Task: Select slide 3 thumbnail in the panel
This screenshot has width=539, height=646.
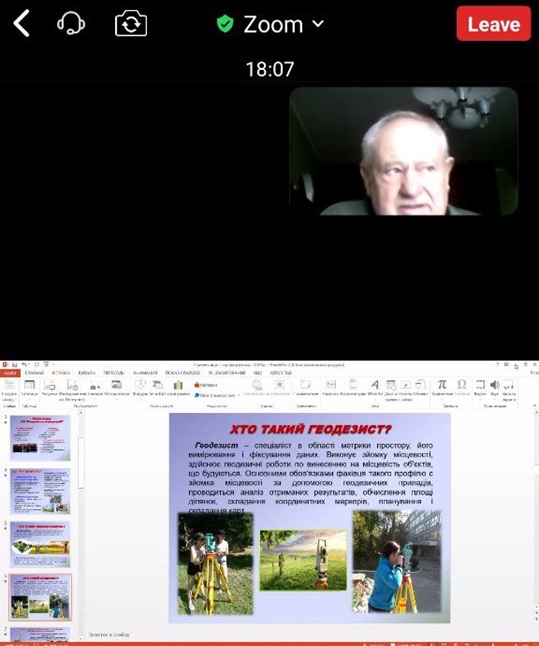Action: pos(40,438)
